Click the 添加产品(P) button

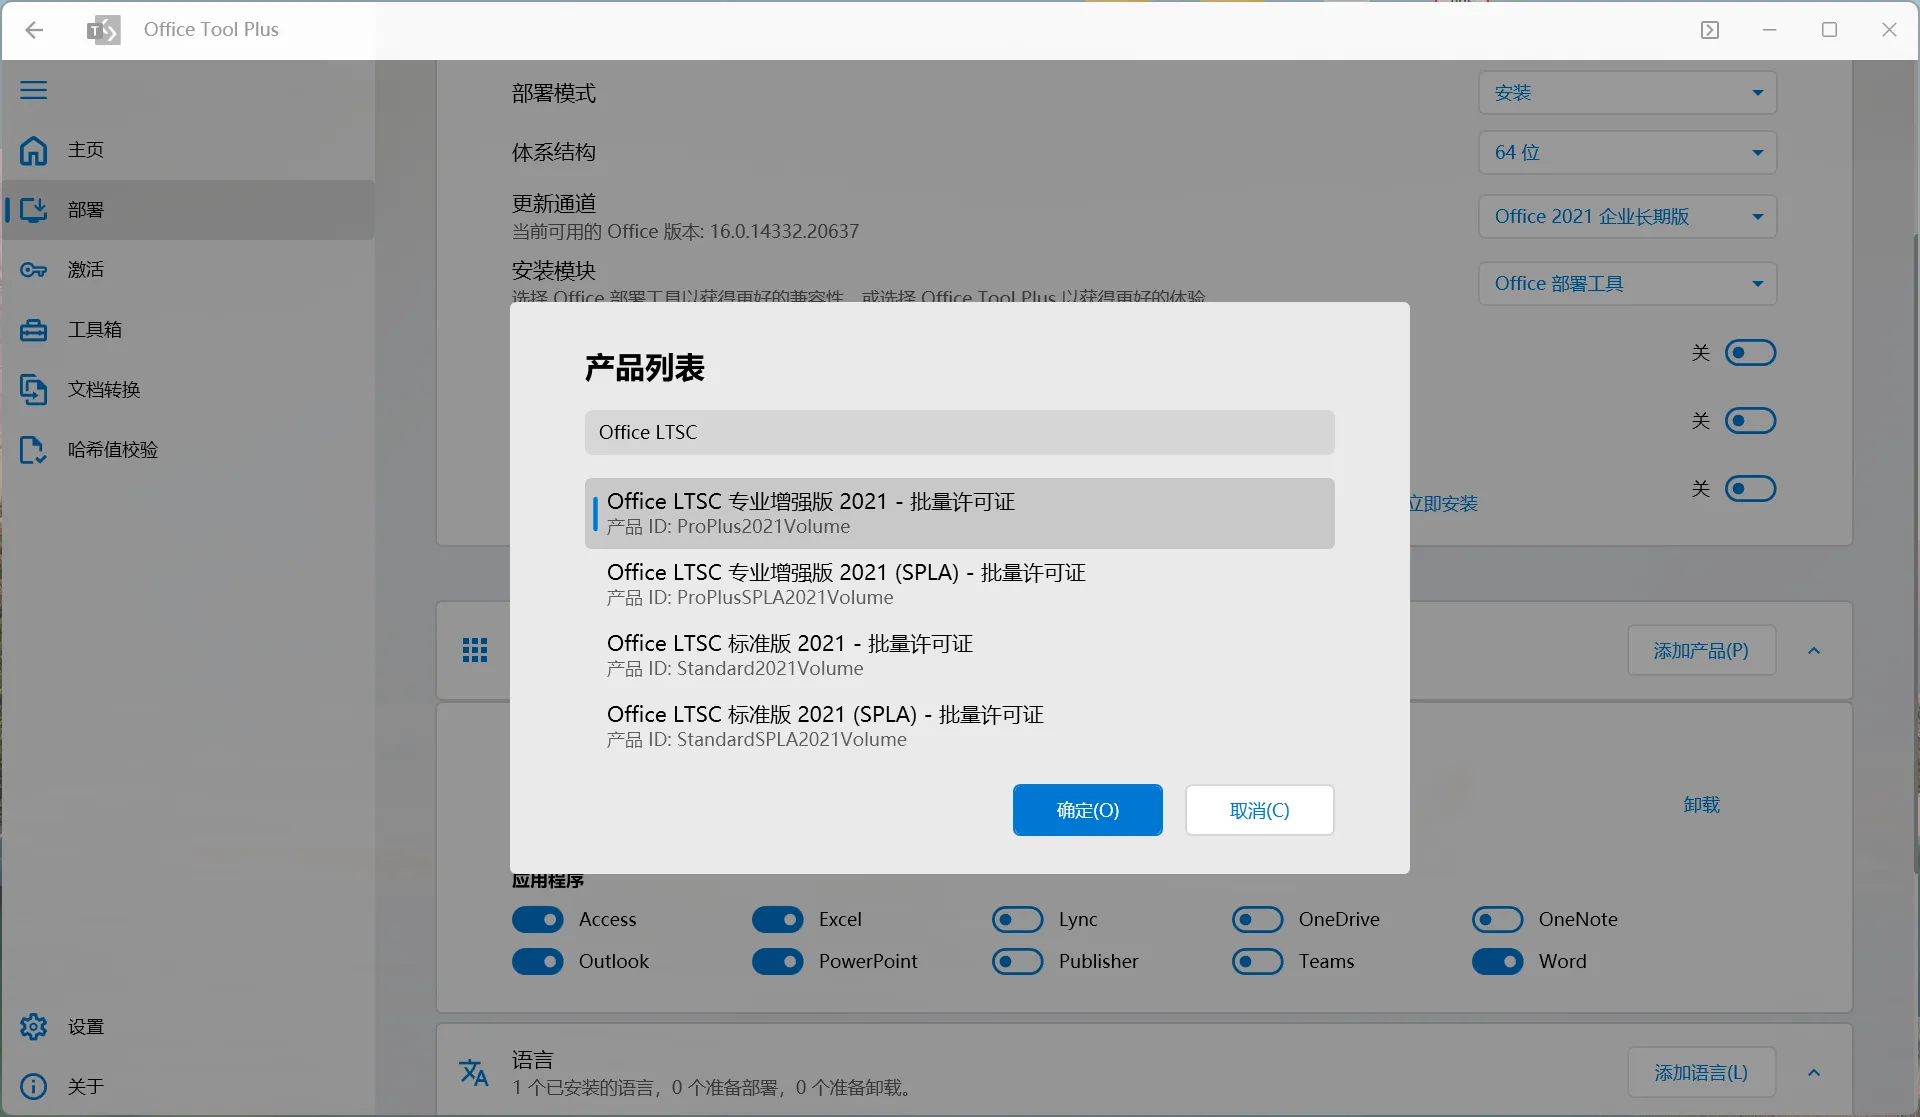(x=1700, y=650)
